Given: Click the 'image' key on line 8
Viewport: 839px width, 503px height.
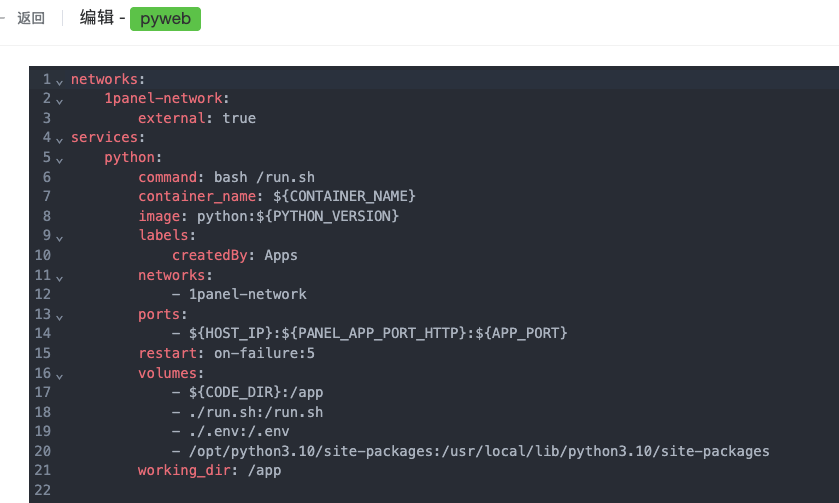Looking at the screenshot, I should pyautogui.click(x=159, y=216).
